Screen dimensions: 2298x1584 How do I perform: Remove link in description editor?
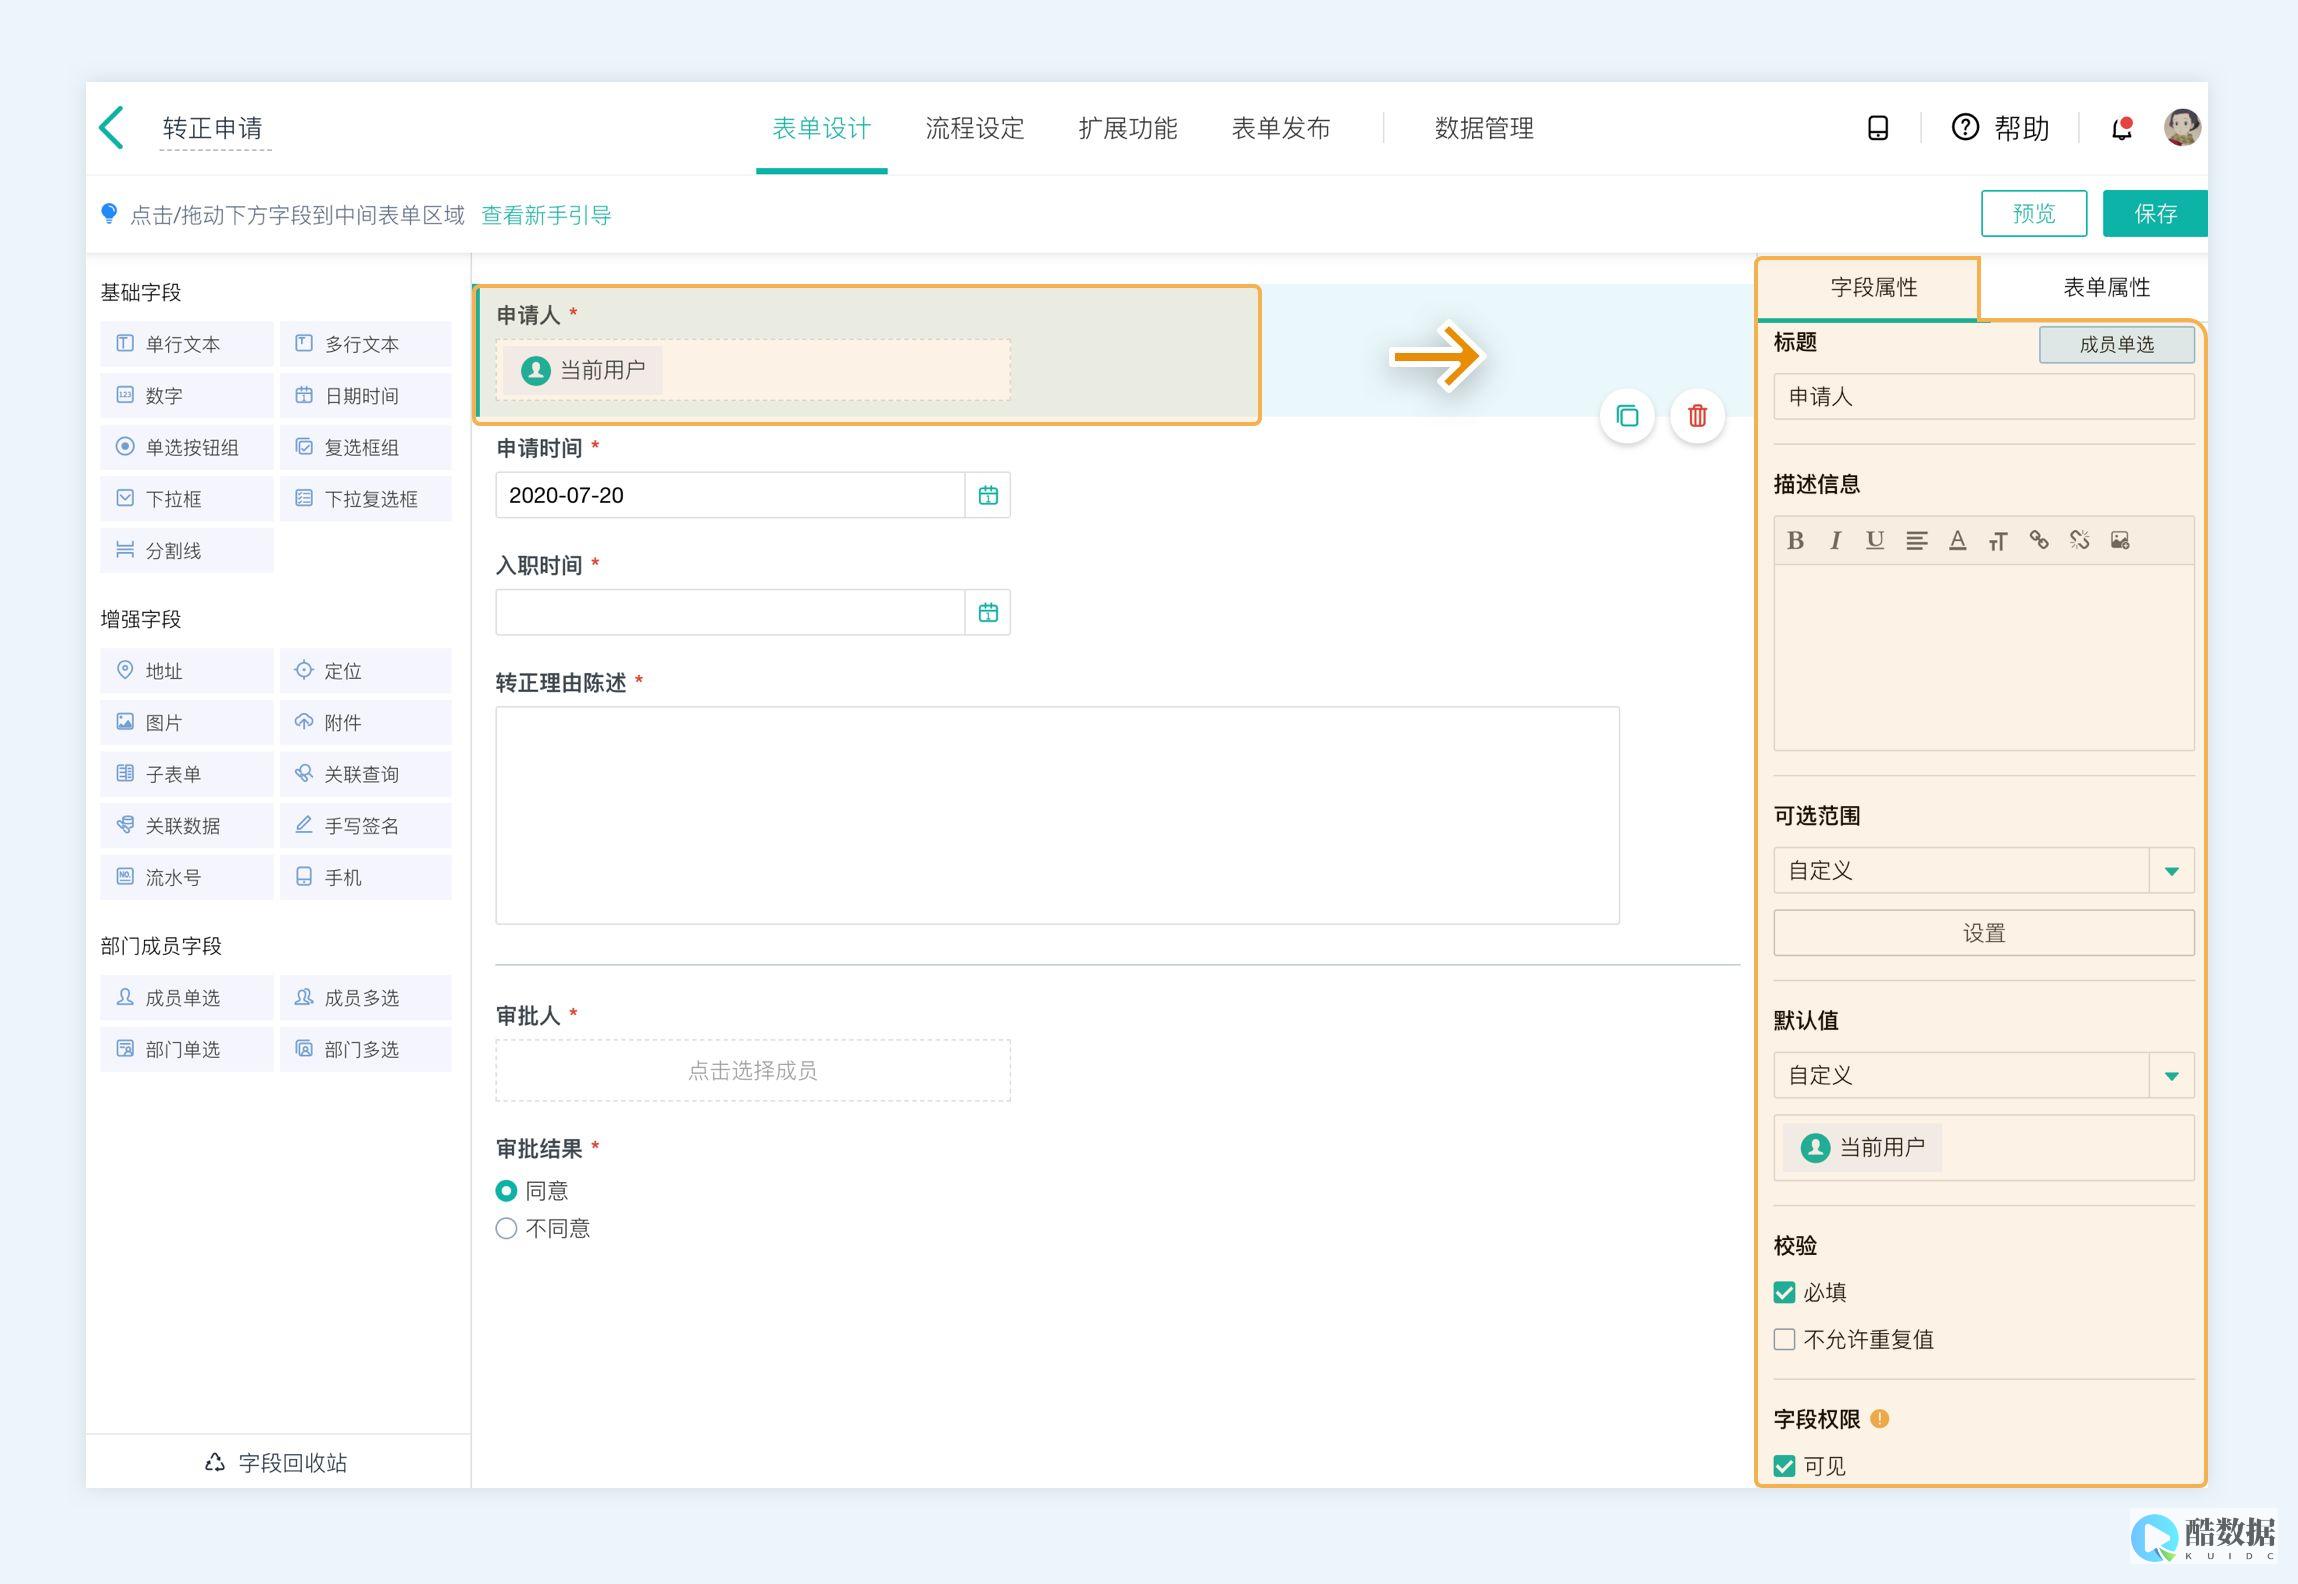pyautogui.click(x=2079, y=541)
